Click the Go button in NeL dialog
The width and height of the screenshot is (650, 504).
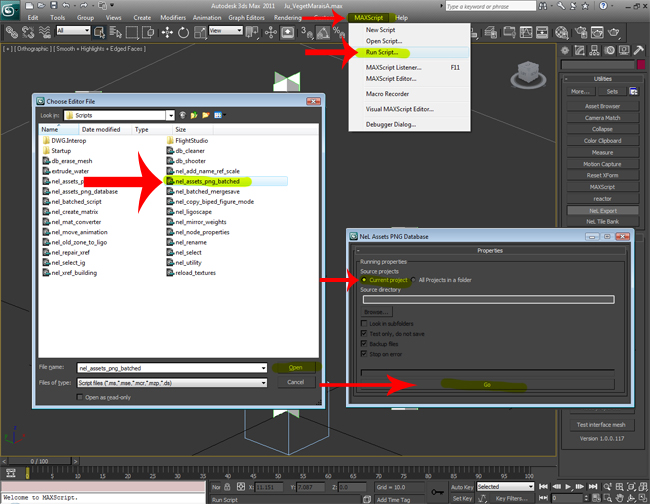tap(487, 385)
